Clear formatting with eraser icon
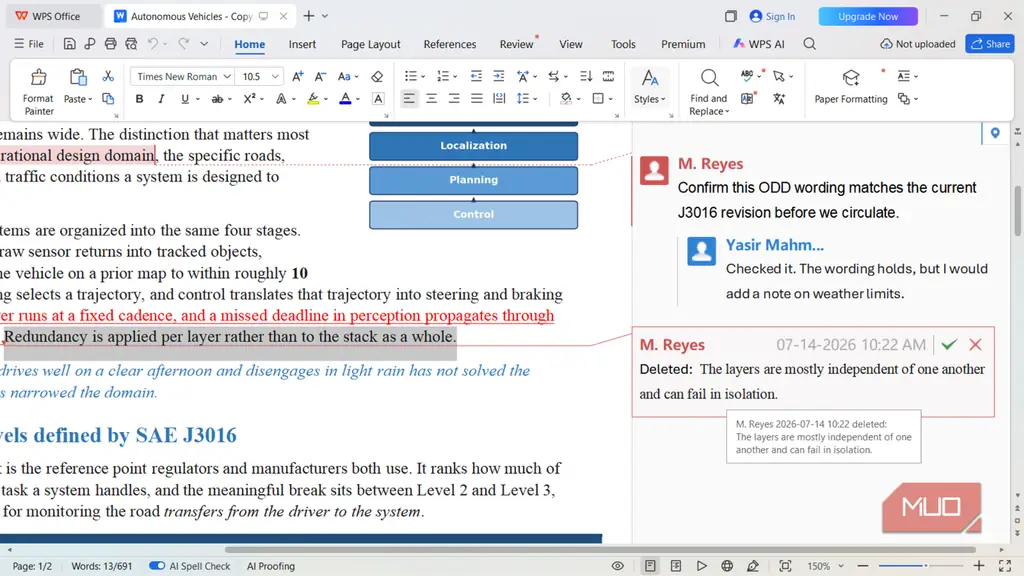The image size is (1024, 576). [x=377, y=76]
